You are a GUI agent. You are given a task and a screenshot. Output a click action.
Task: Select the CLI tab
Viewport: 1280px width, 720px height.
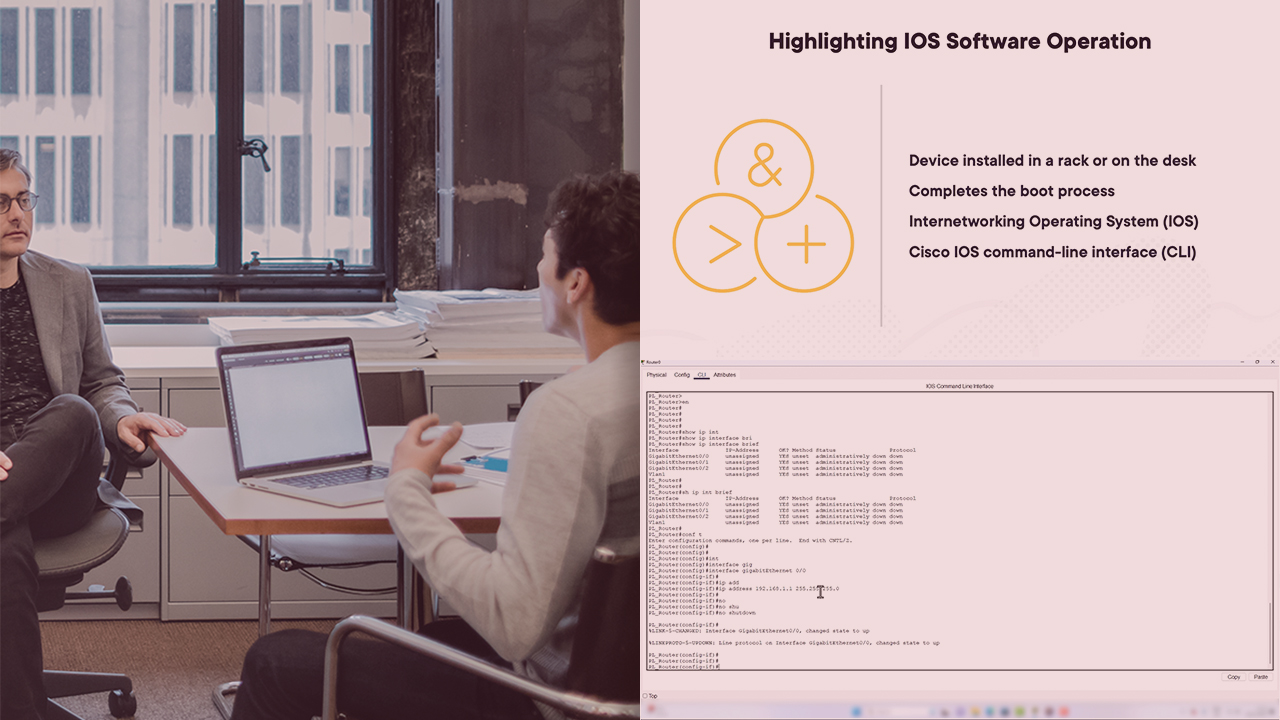(x=702, y=375)
